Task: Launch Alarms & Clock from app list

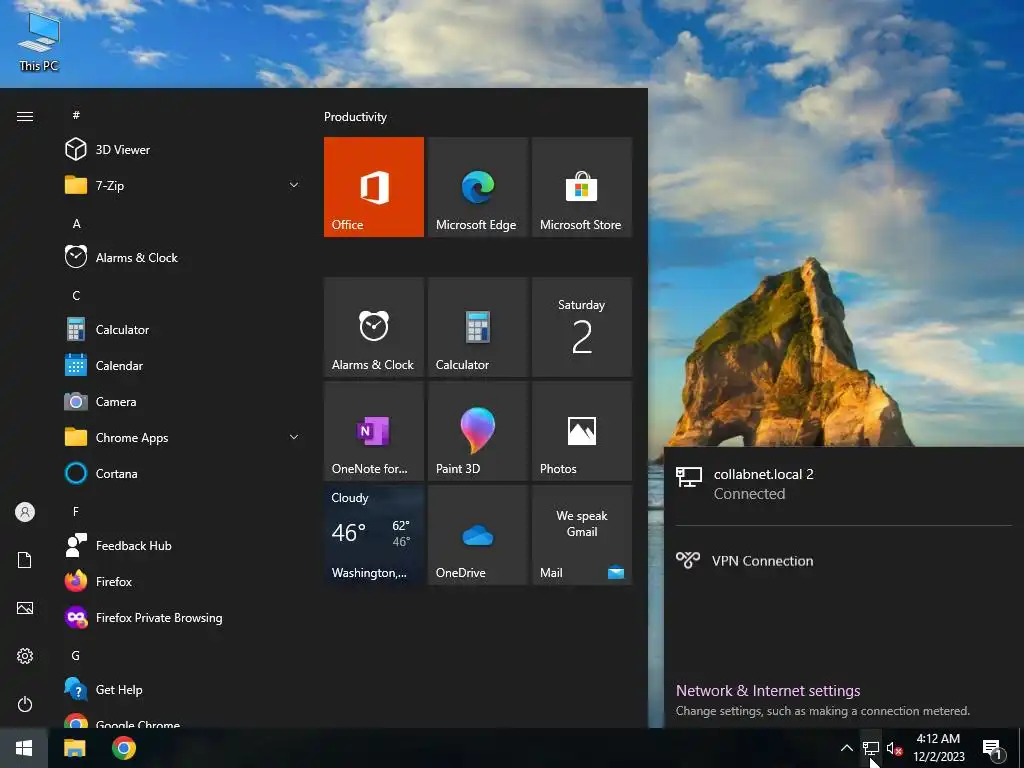Action: (x=183, y=257)
